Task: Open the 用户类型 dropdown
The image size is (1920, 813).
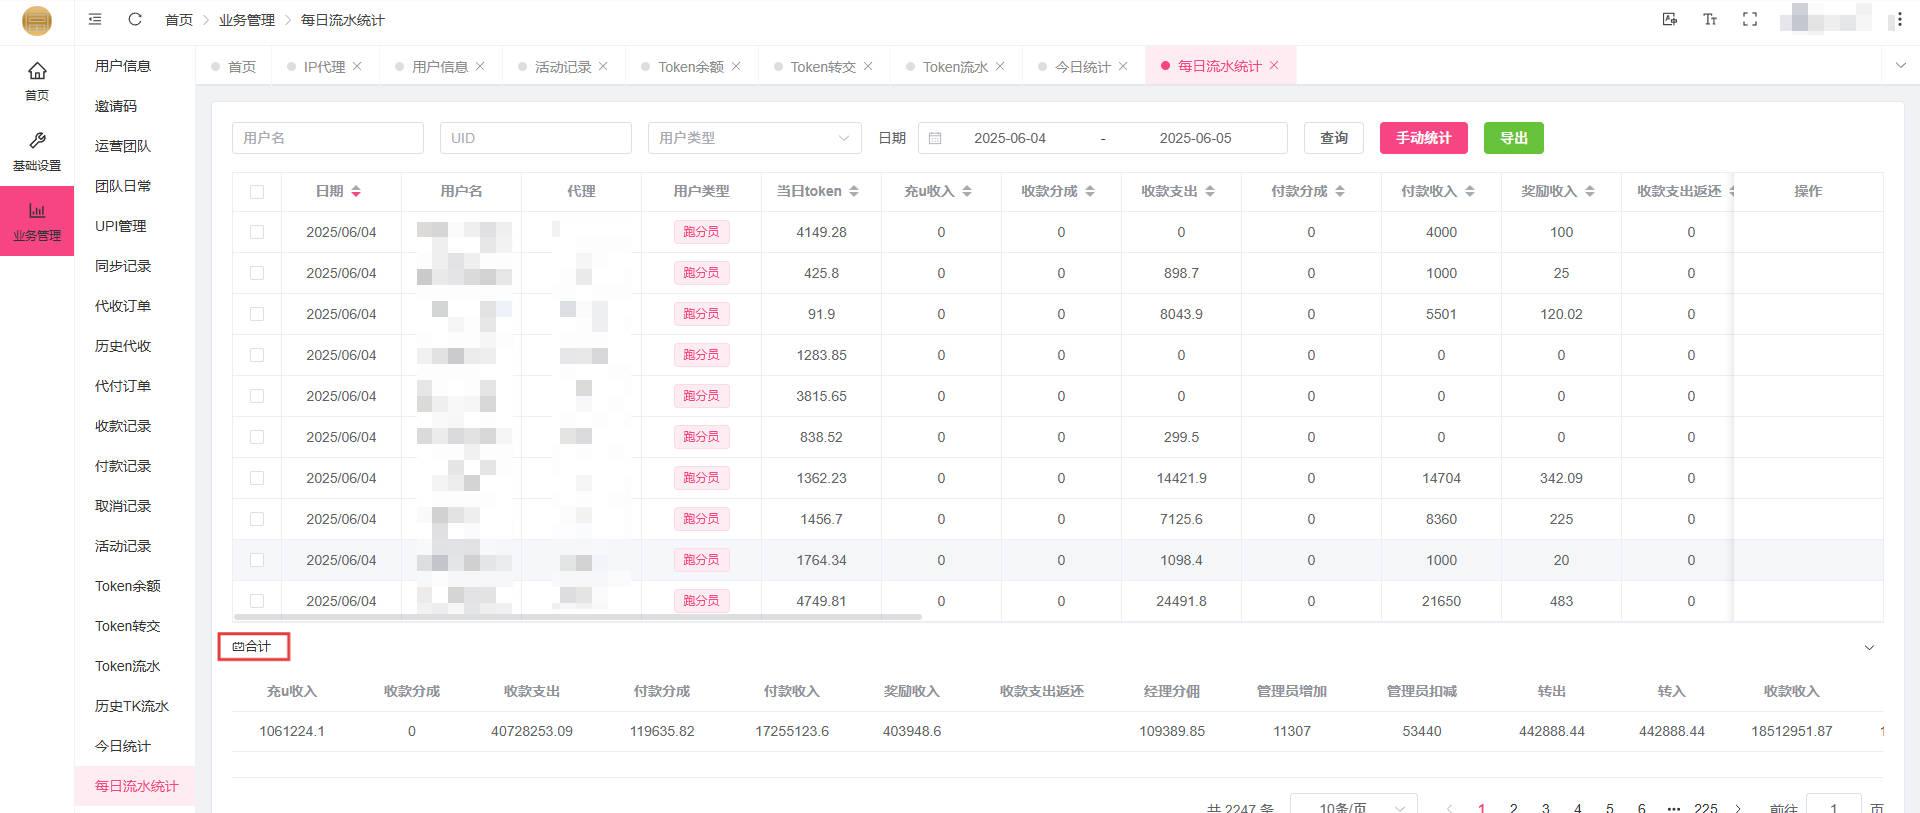Action: [x=754, y=138]
